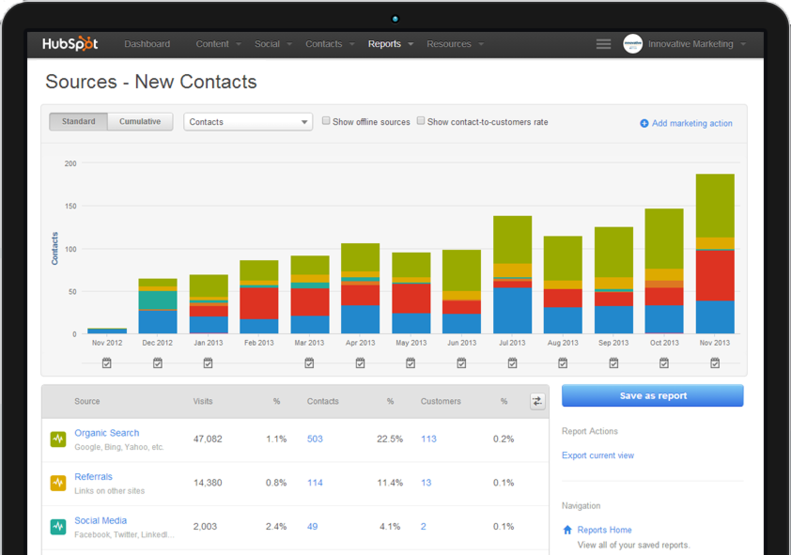Click the Reports Home house icon
The height and width of the screenshot is (555, 791).
pyautogui.click(x=568, y=530)
